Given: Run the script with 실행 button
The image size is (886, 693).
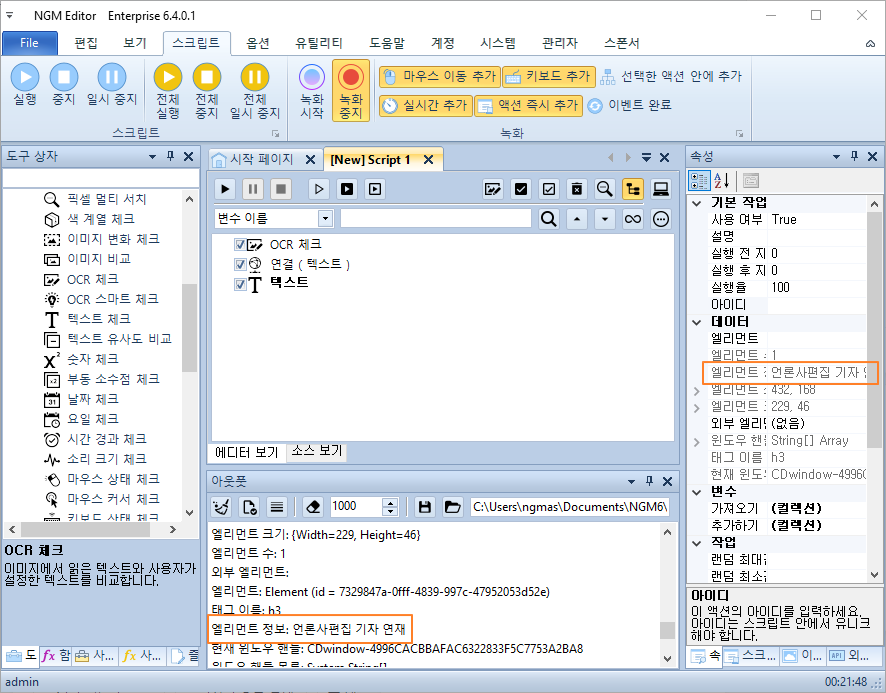Looking at the screenshot, I should 25,85.
